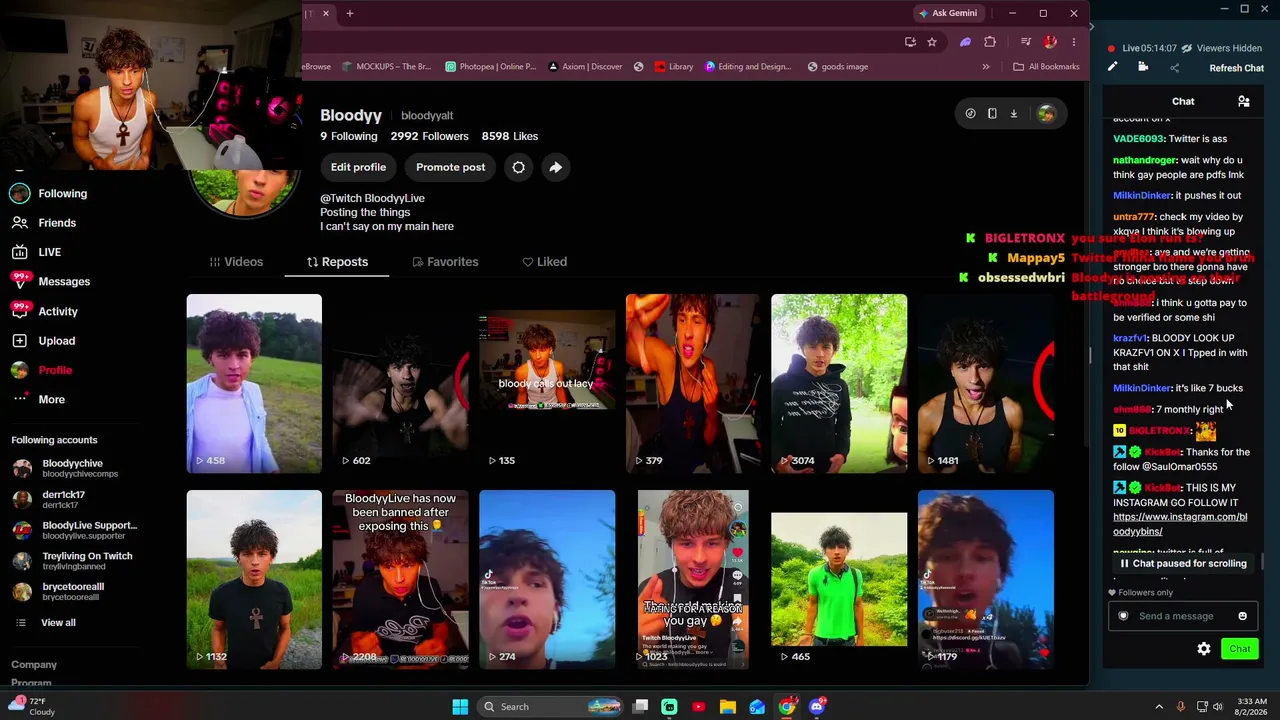Viewport: 1280px width, 720px height.
Task: Open the repost video with 3074 views
Action: (839, 383)
